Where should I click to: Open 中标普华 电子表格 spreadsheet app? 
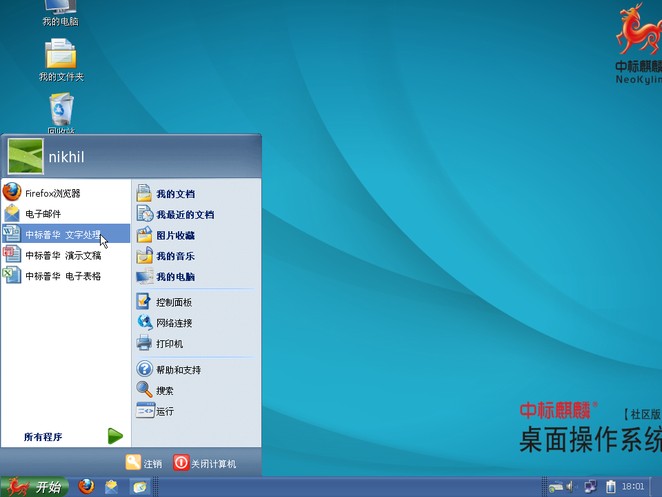(x=62, y=276)
